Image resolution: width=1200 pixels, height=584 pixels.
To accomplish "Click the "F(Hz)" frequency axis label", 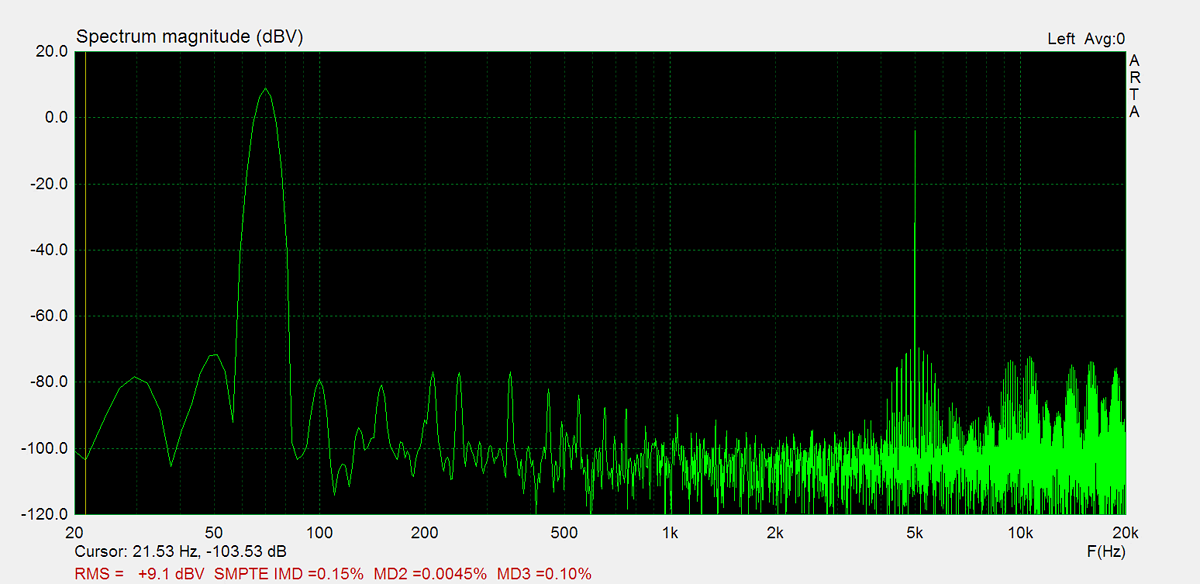I will [1107, 552].
